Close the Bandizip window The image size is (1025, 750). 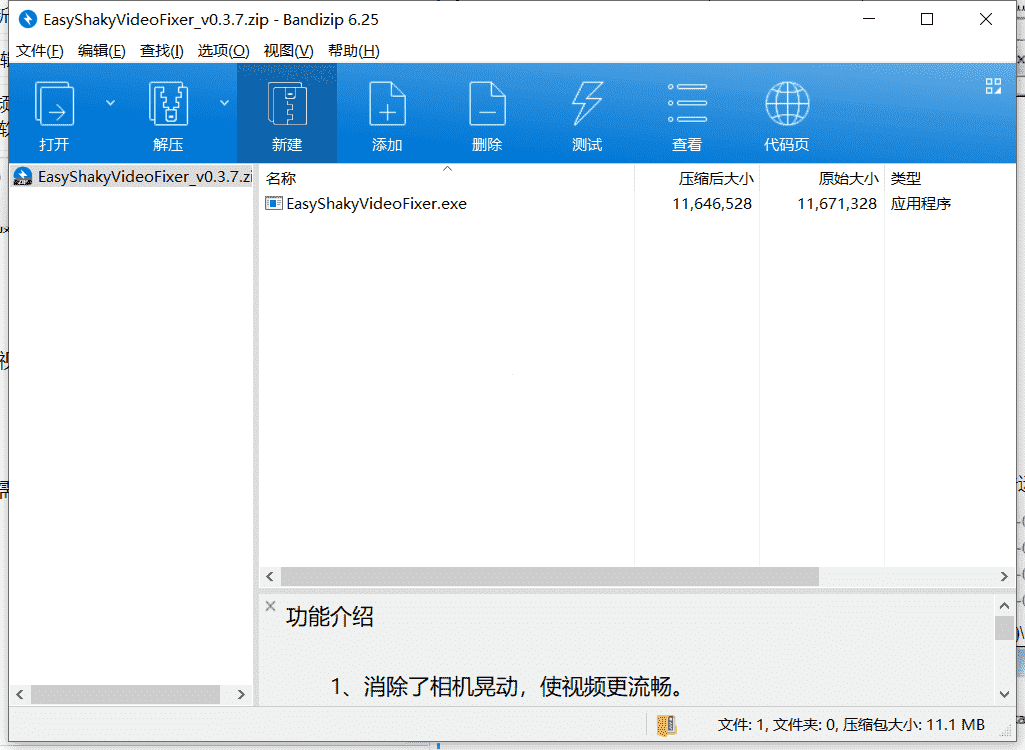tap(986, 19)
